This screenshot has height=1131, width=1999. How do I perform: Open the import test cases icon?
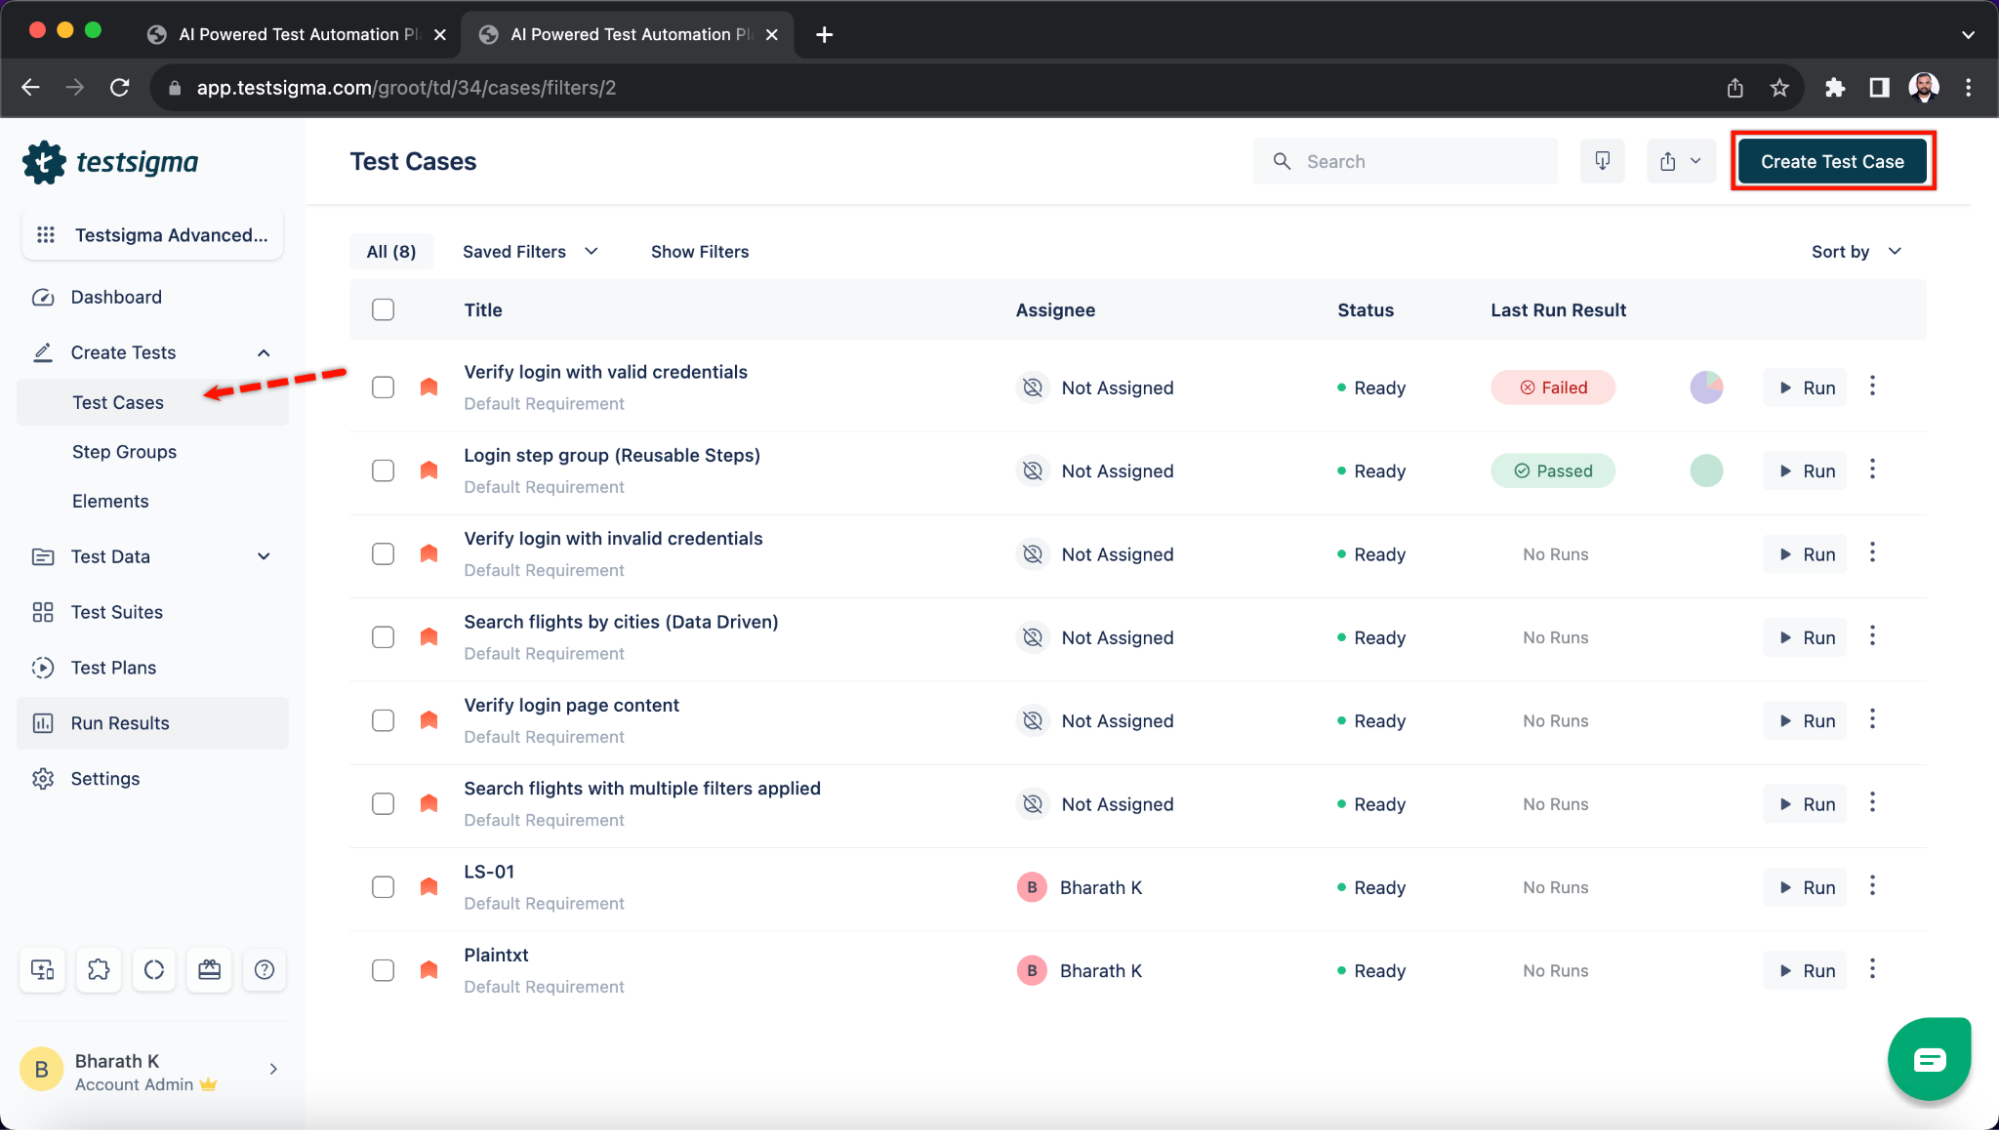[x=1602, y=161]
